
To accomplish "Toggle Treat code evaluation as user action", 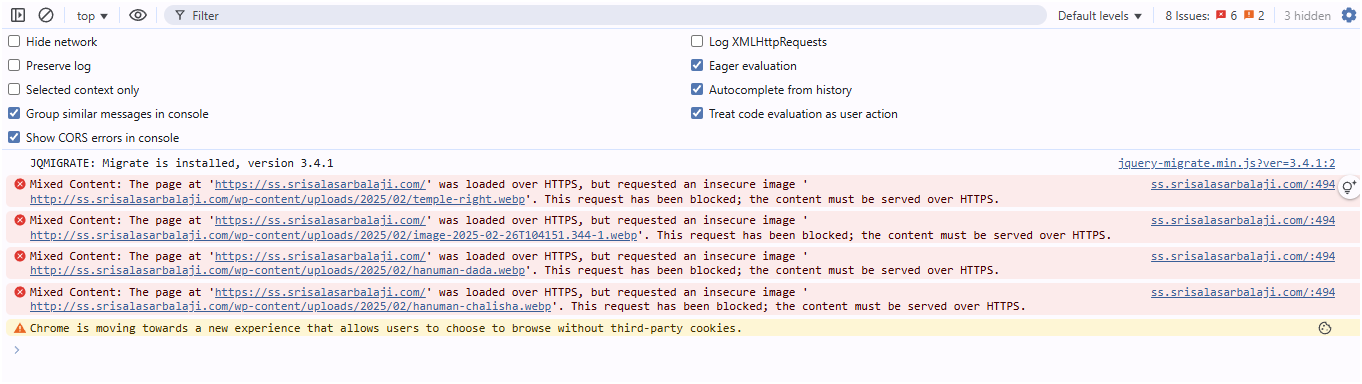I will [x=697, y=114].
